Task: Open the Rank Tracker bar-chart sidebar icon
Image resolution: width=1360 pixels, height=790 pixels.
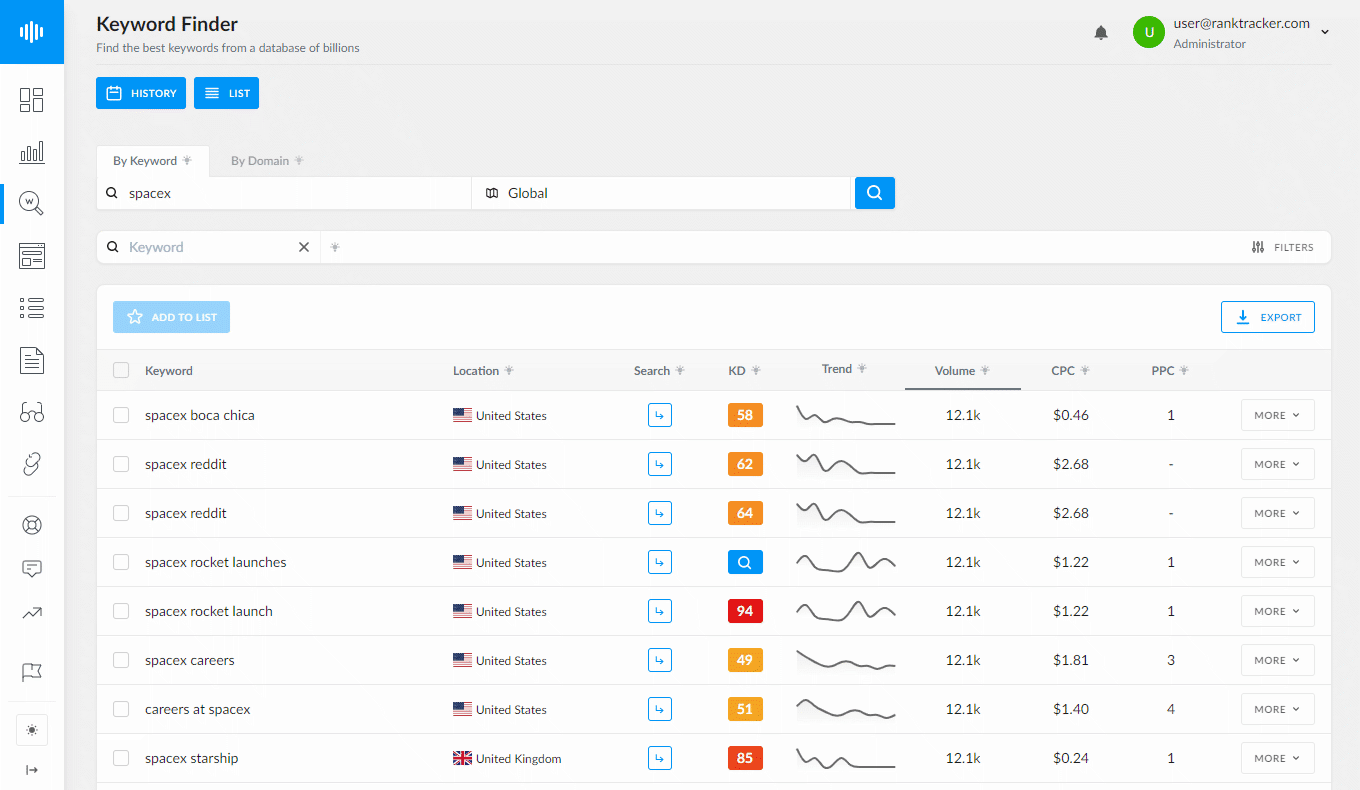Action: click(32, 152)
